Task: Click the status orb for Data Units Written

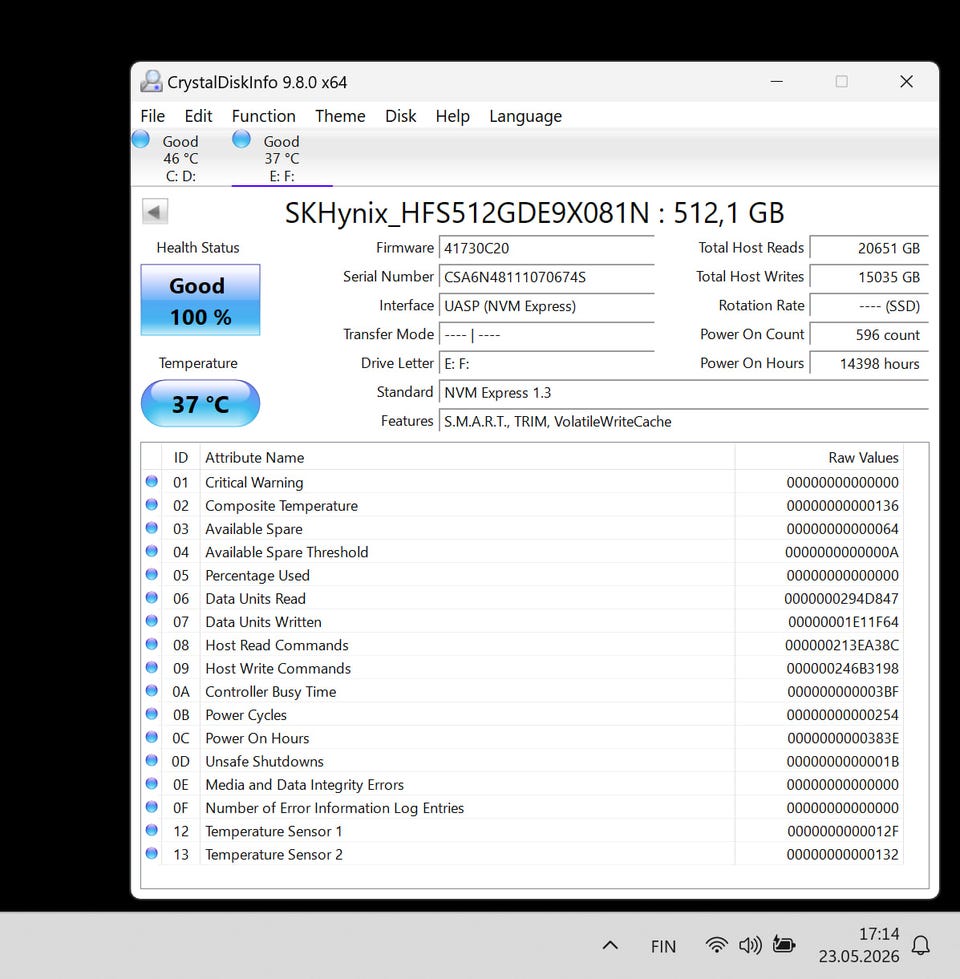Action: click(152, 621)
